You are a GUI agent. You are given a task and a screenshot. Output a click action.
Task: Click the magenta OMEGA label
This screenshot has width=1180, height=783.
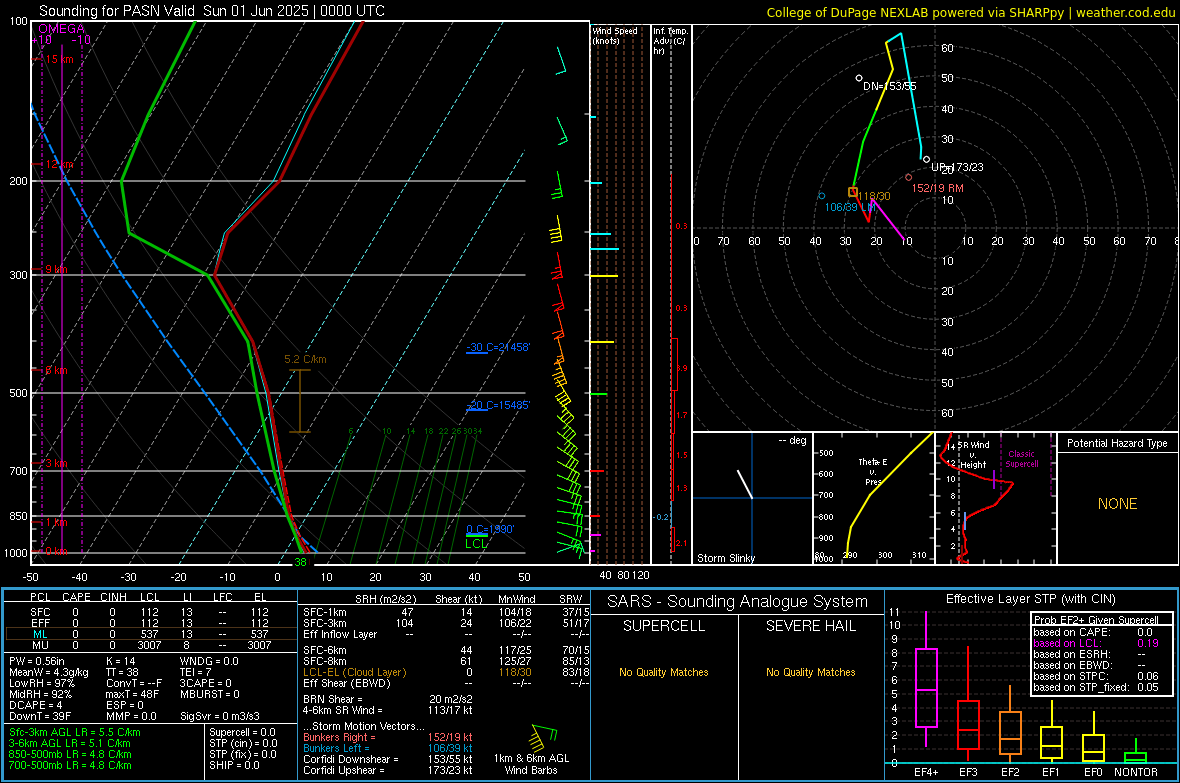62,29
